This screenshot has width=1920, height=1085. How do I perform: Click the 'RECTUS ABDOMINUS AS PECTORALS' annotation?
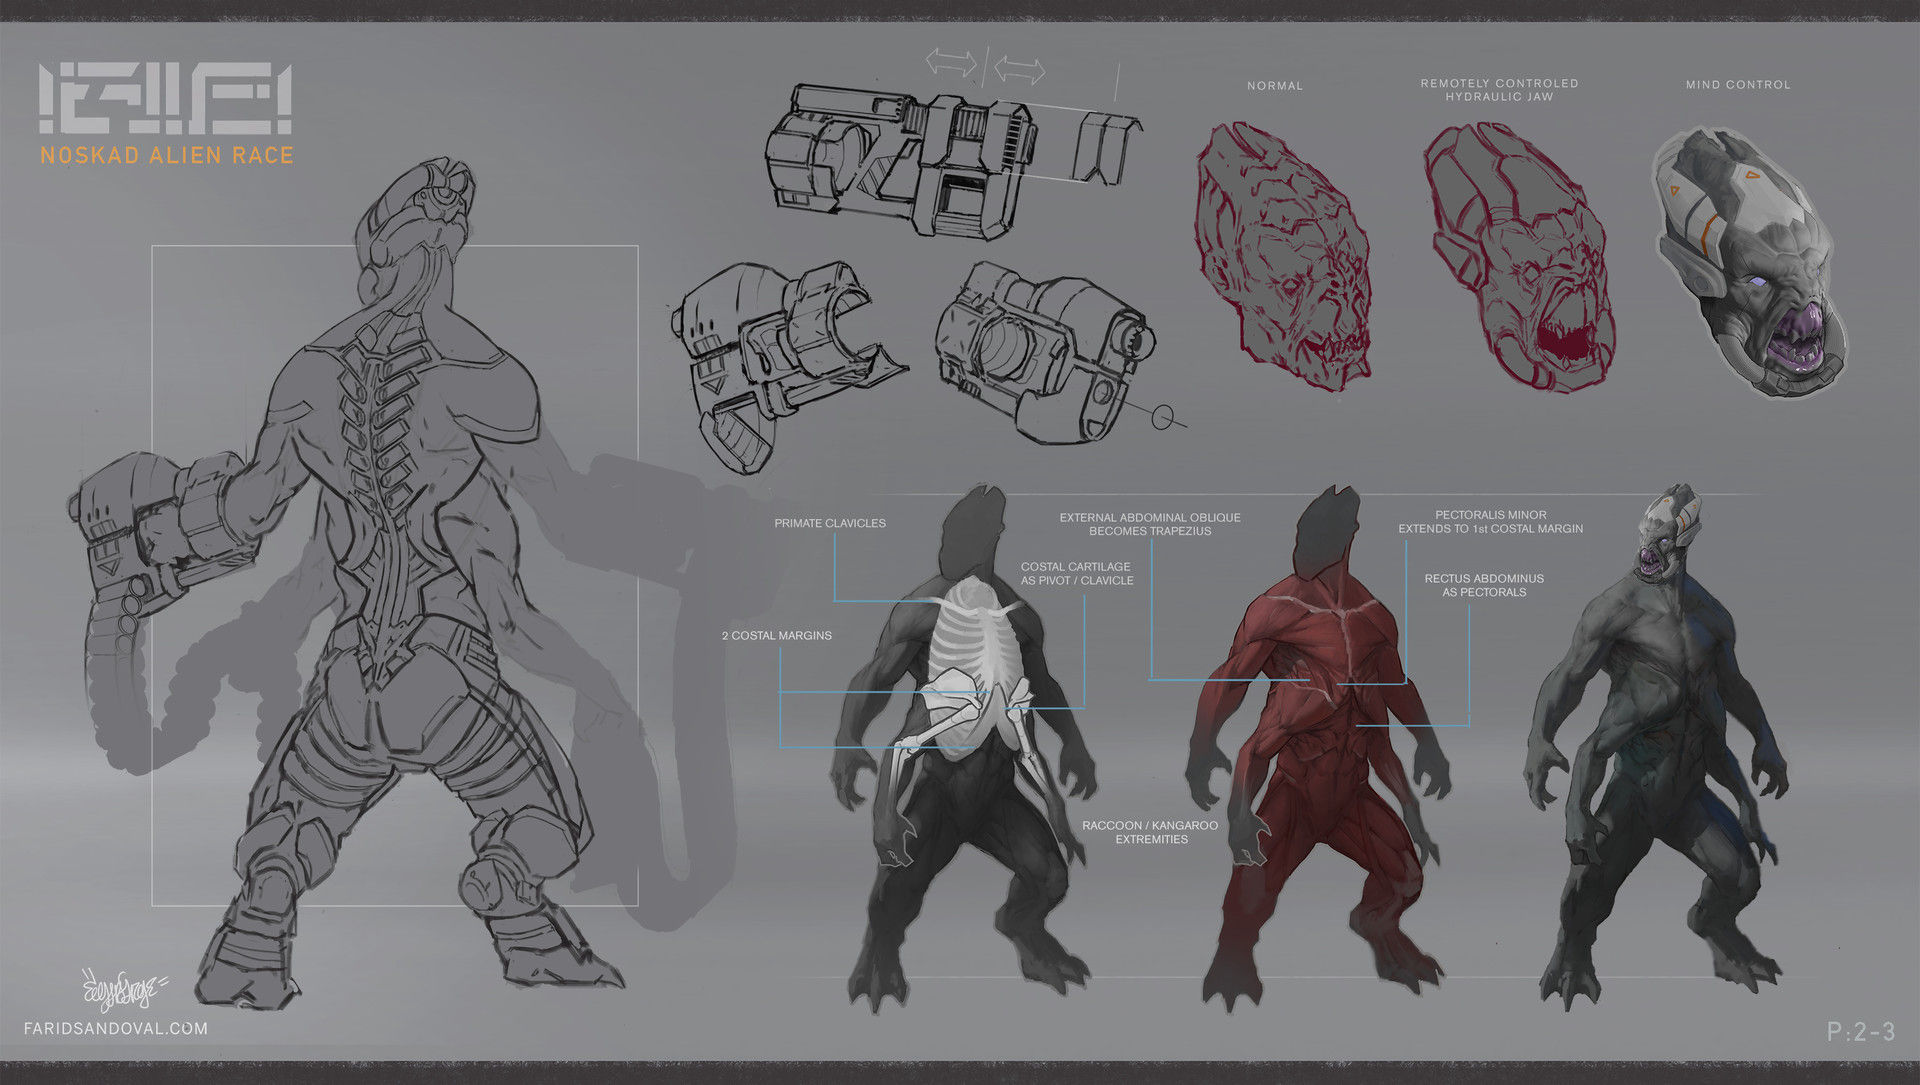[1484, 585]
